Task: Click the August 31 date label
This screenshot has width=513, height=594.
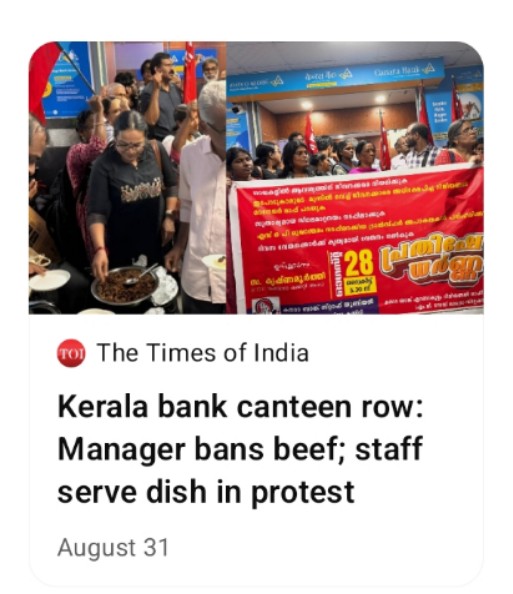Action: (113, 547)
